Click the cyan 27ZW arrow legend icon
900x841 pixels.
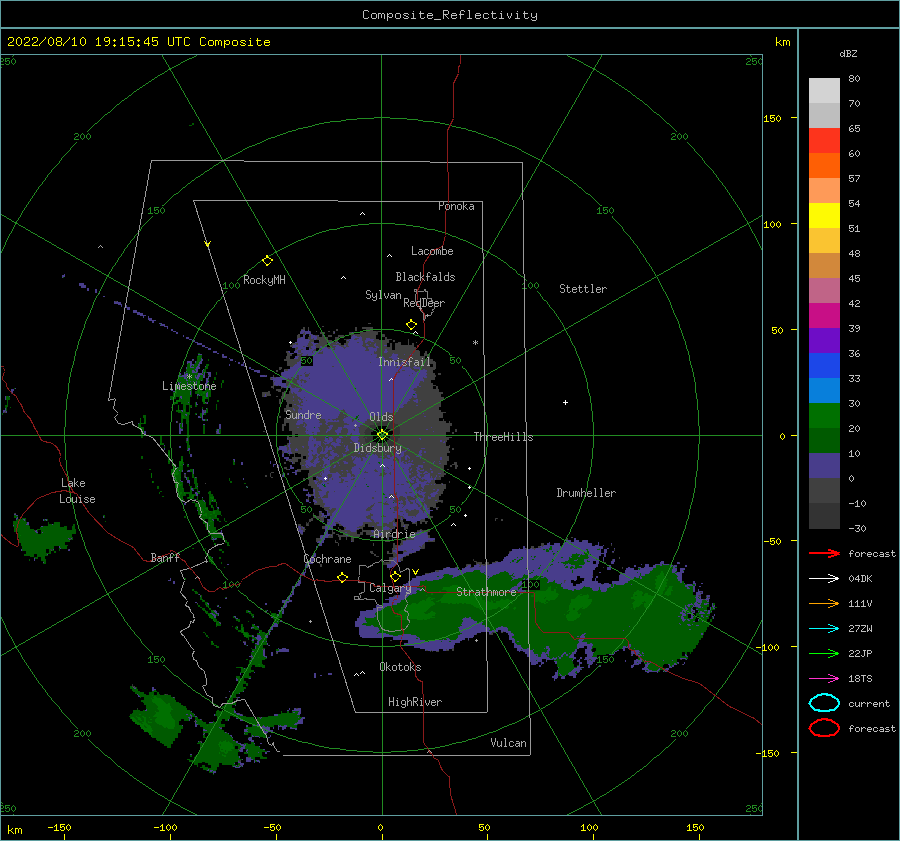[824, 628]
